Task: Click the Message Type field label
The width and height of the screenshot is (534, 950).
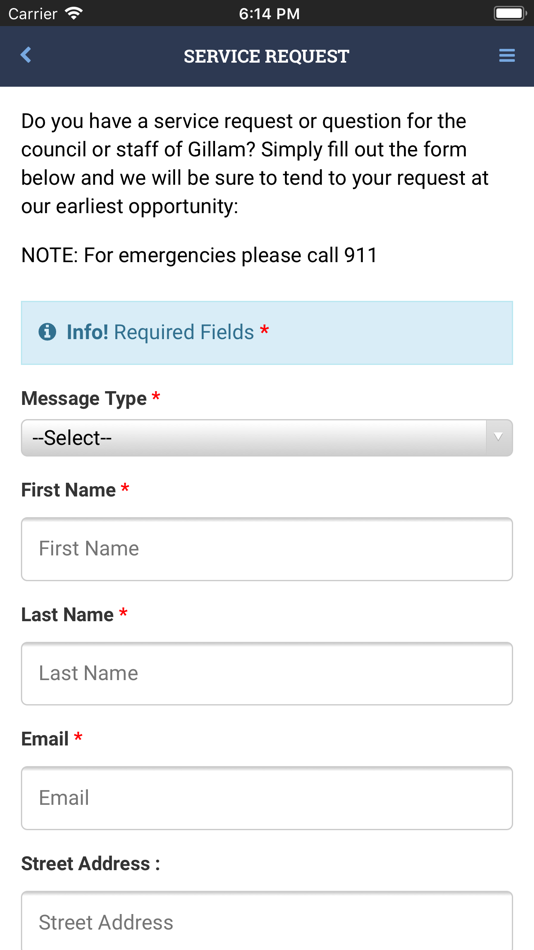Action: point(84,399)
